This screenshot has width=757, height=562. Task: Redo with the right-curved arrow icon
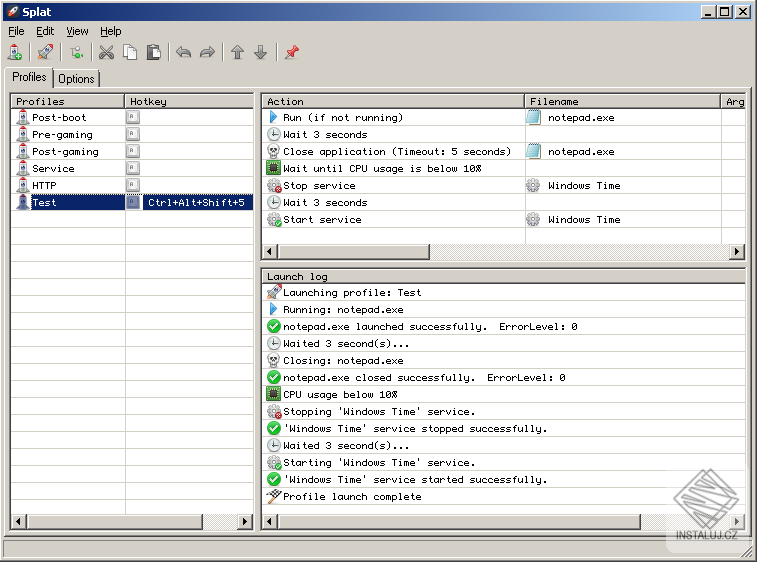point(207,52)
